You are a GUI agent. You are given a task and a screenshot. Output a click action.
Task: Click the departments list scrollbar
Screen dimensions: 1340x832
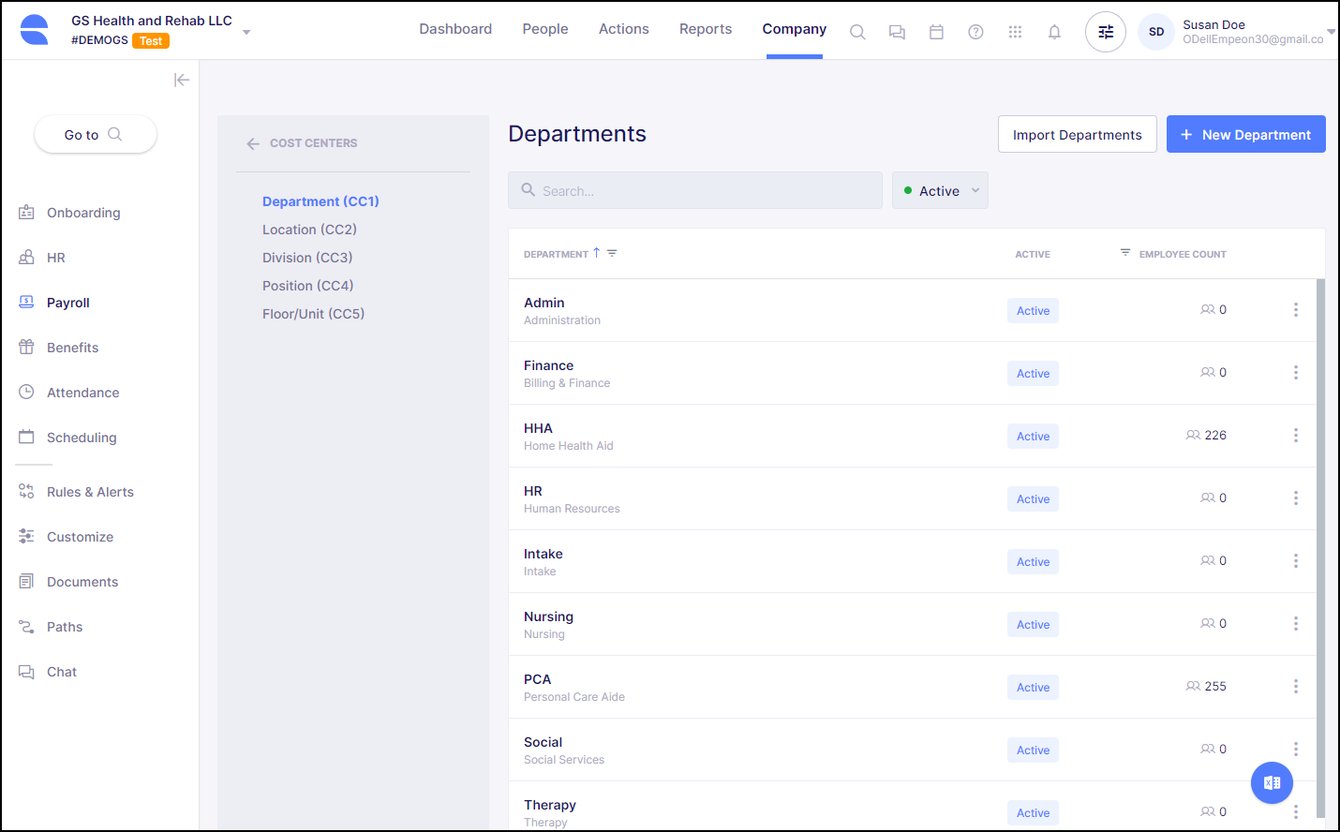coord(1320,500)
